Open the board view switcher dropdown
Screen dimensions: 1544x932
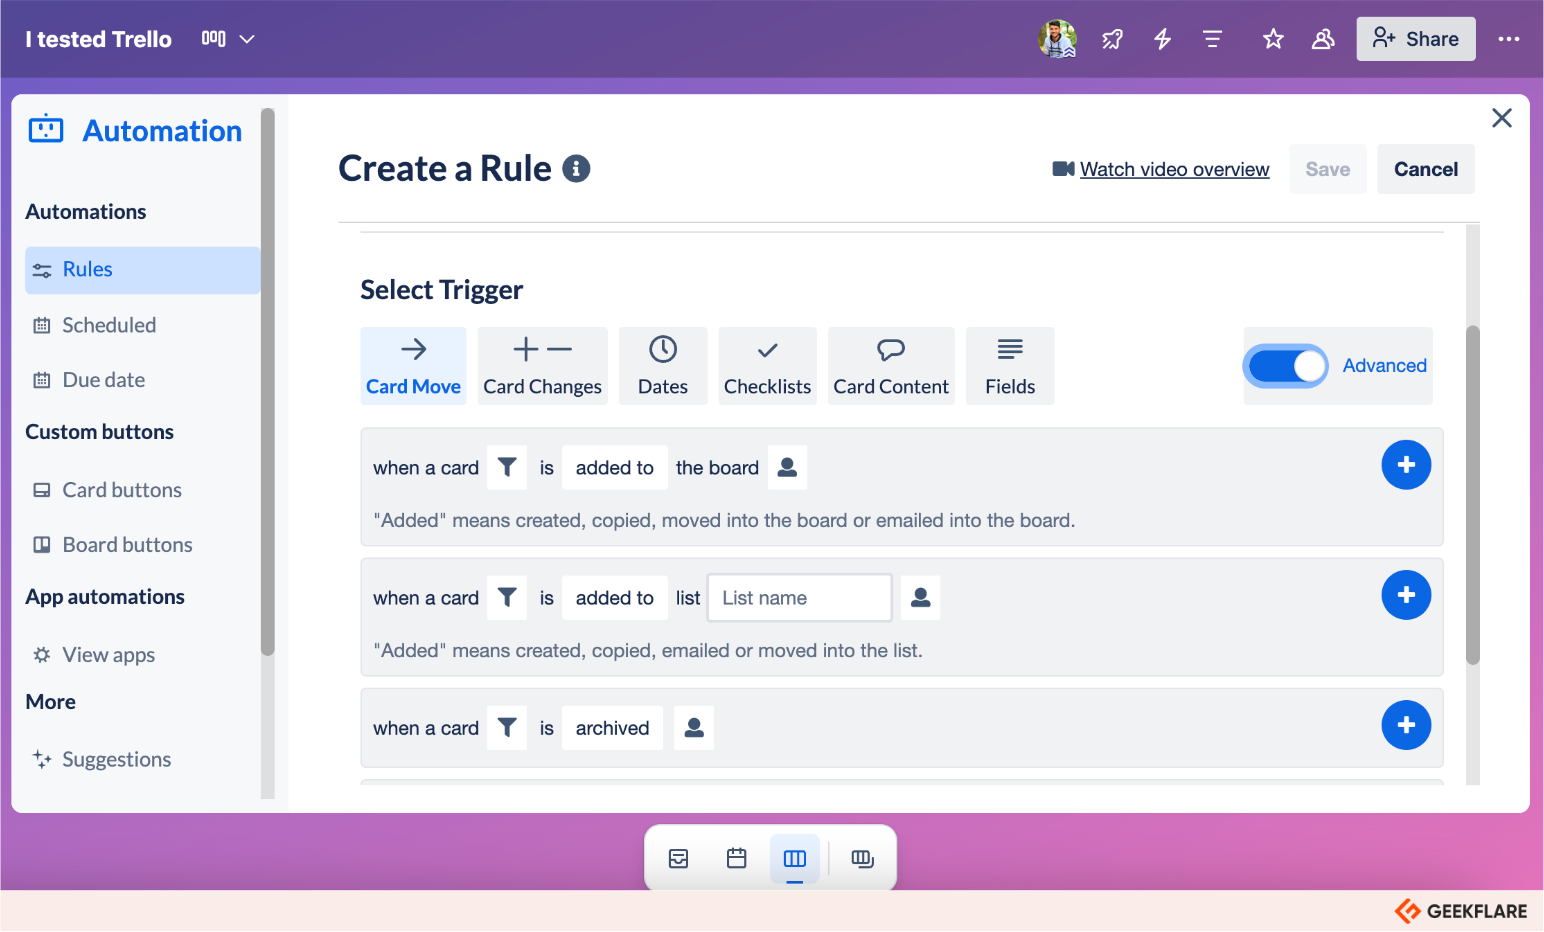(x=228, y=39)
